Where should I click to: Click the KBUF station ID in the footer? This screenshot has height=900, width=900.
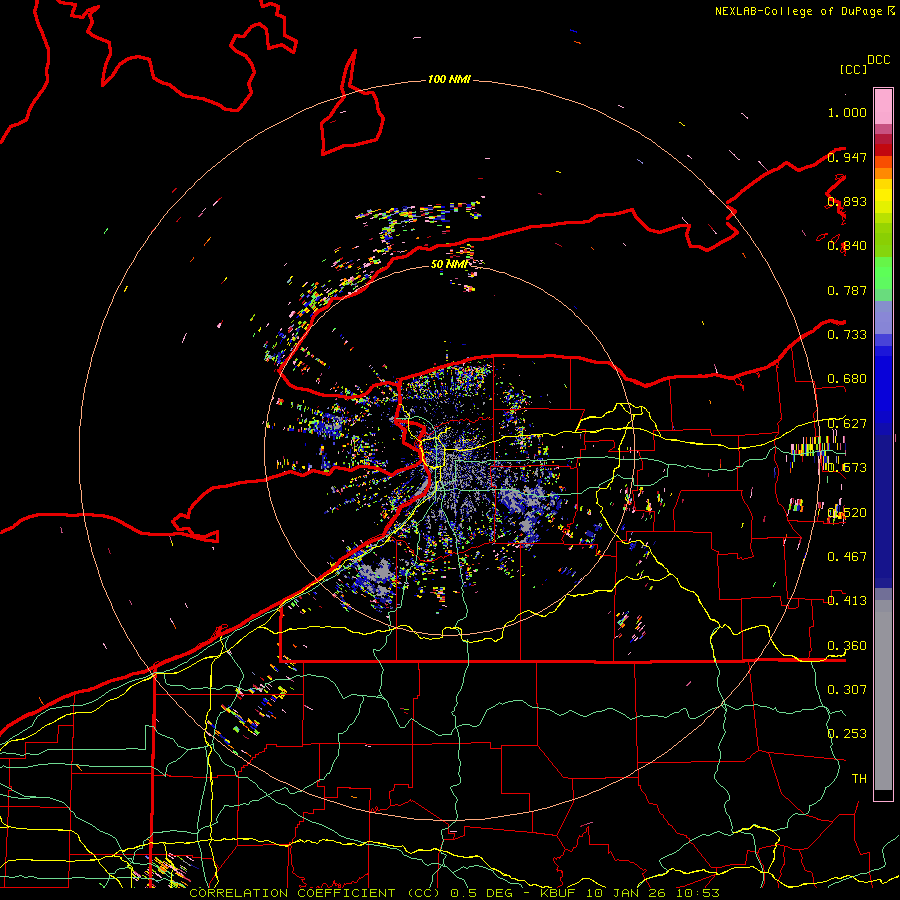pos(560,893)
